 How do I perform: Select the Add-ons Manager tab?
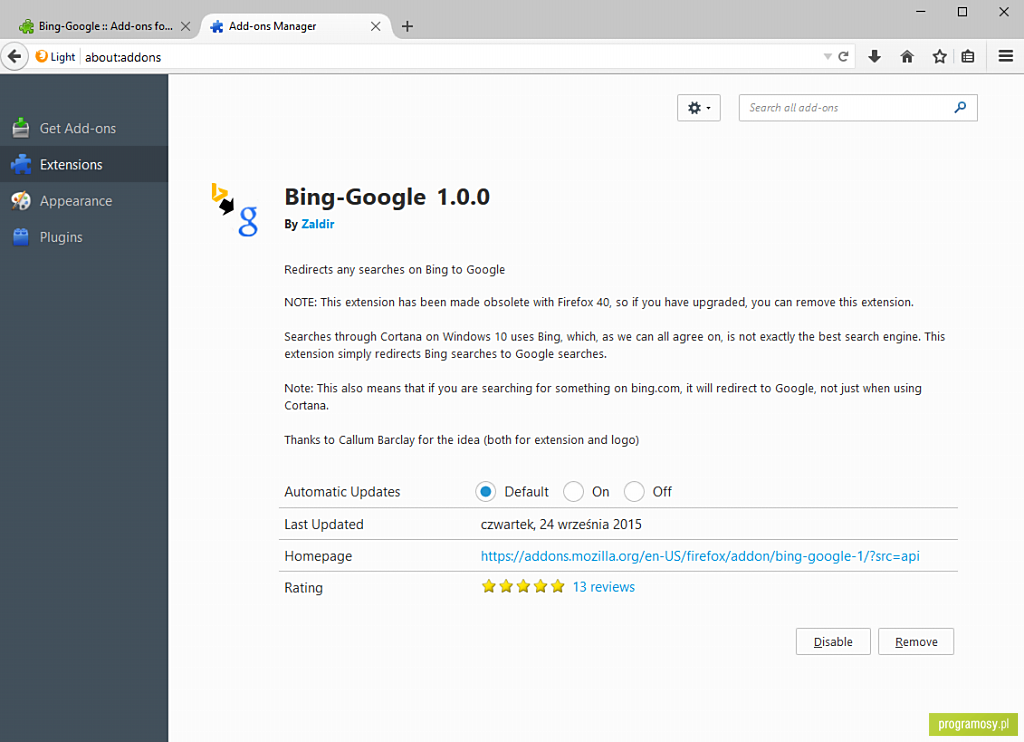tap(295, 26)
